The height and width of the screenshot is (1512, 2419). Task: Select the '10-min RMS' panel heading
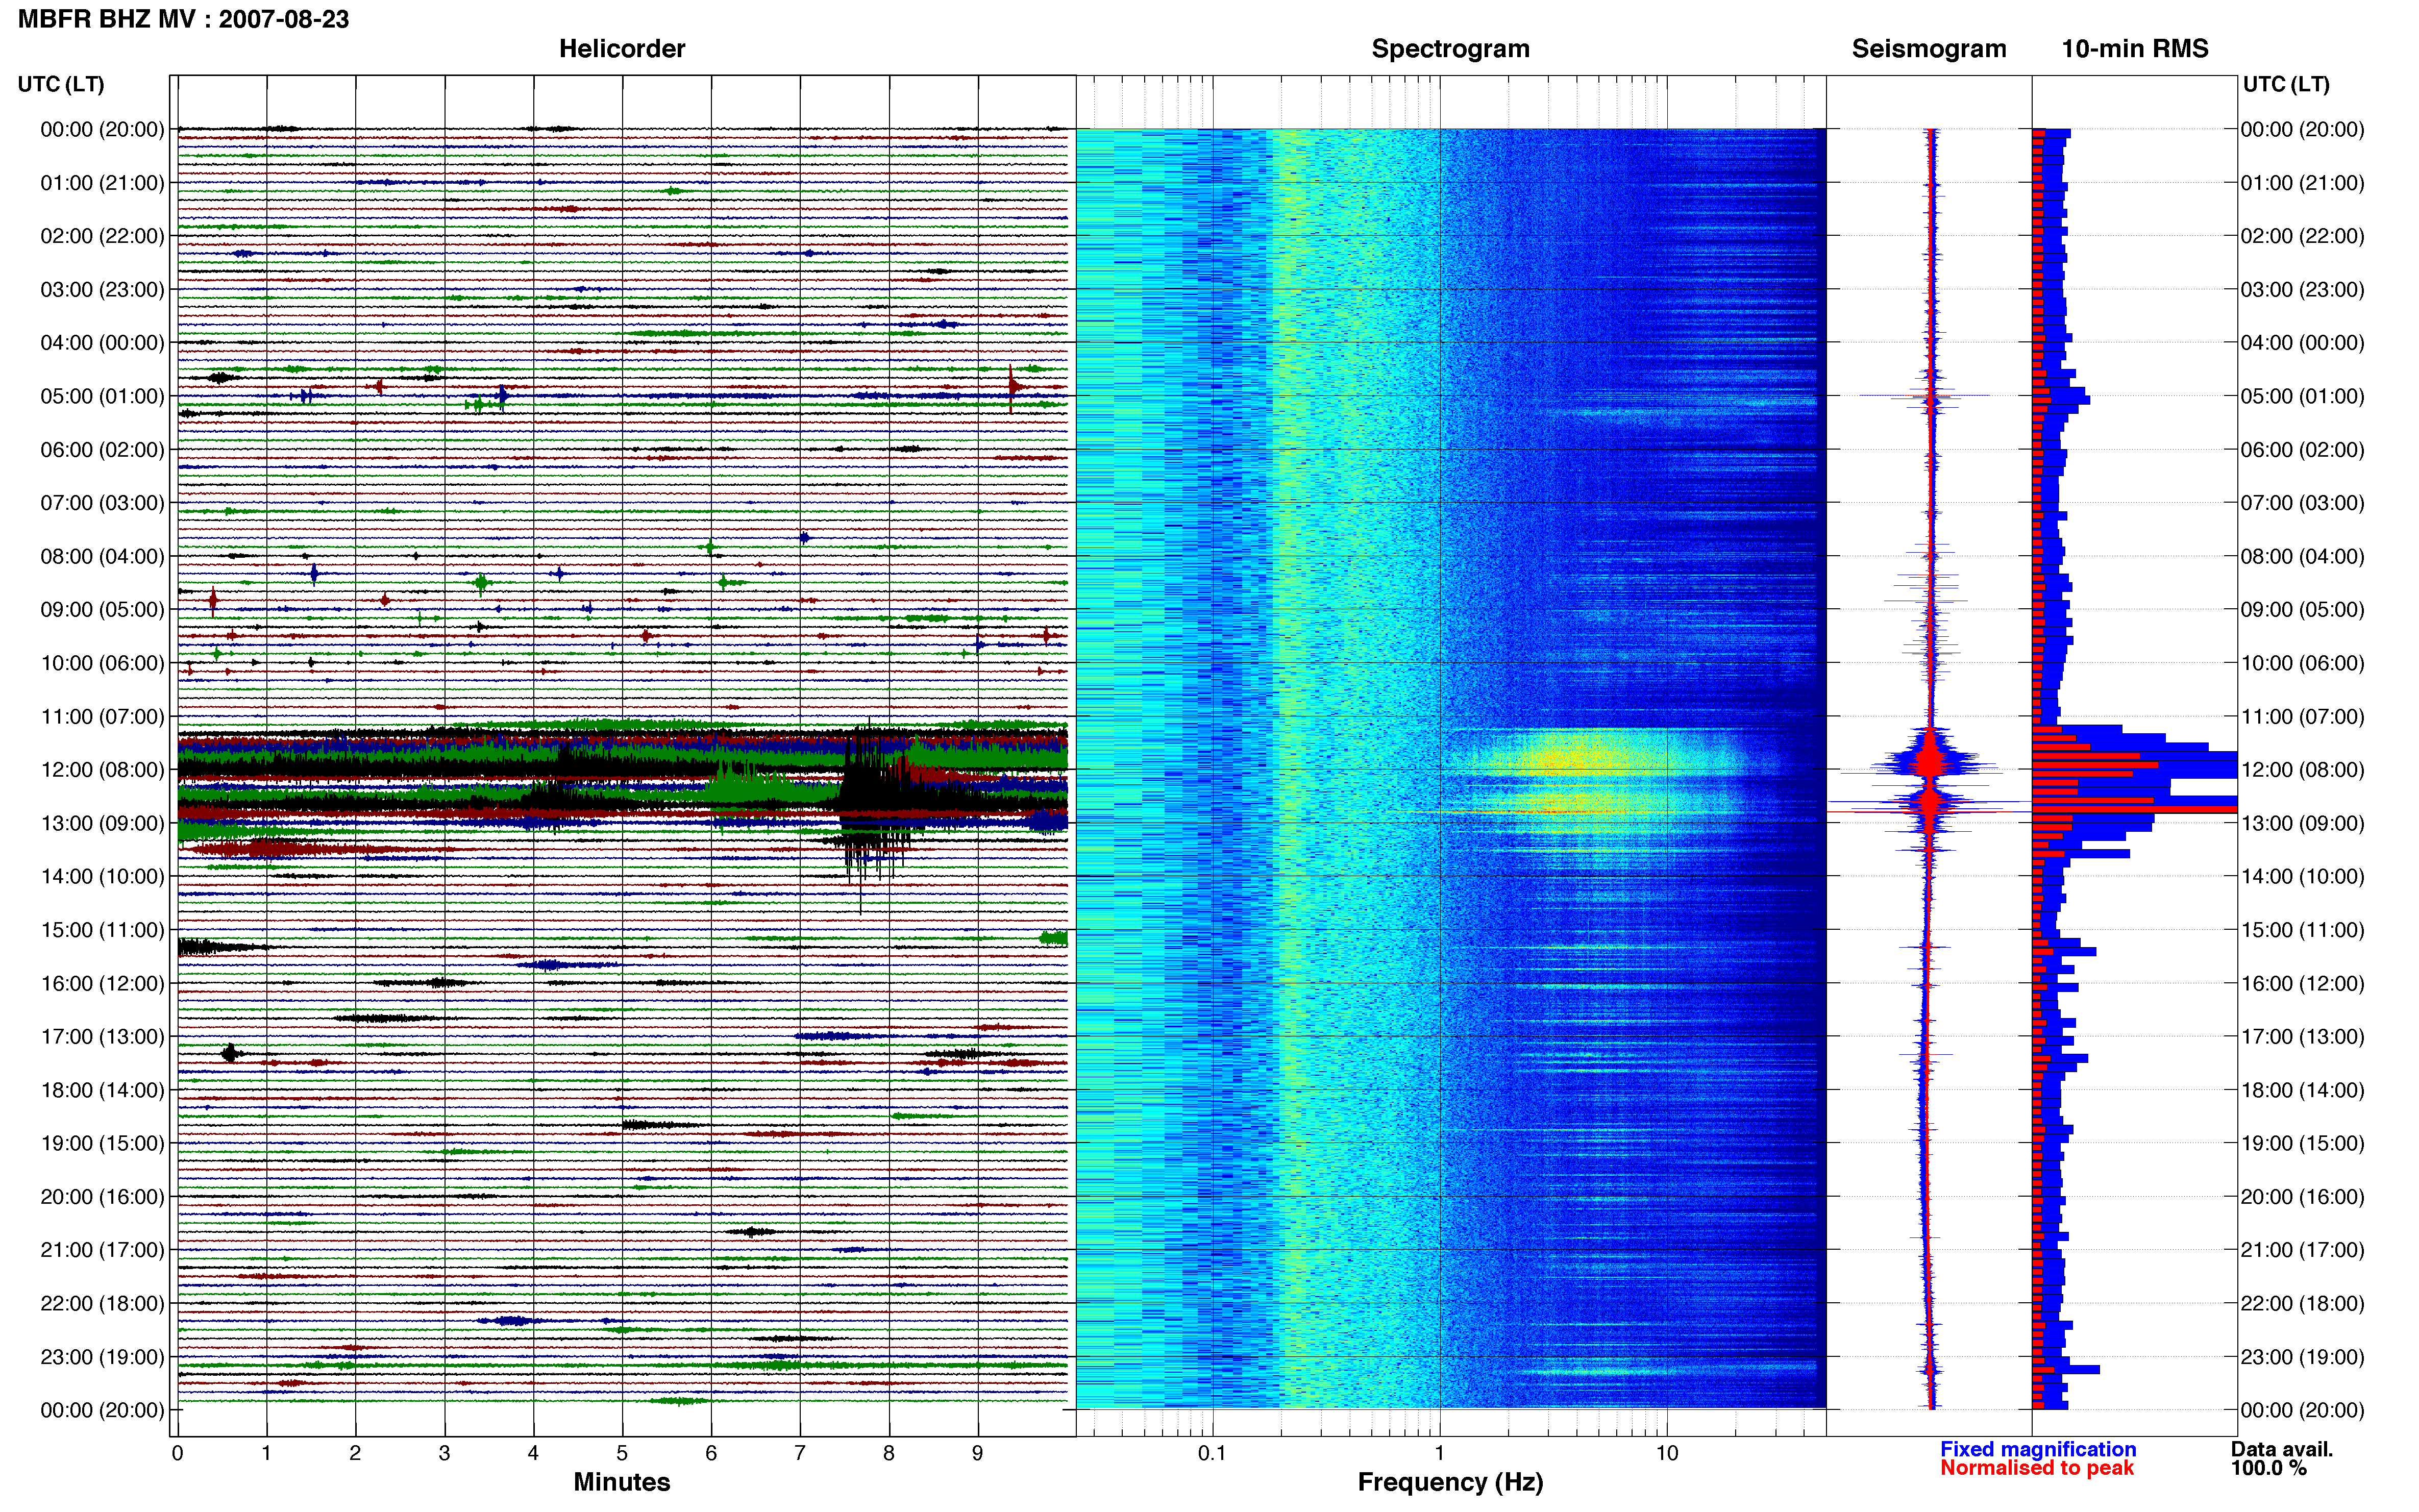click(x=2135, y=49)
